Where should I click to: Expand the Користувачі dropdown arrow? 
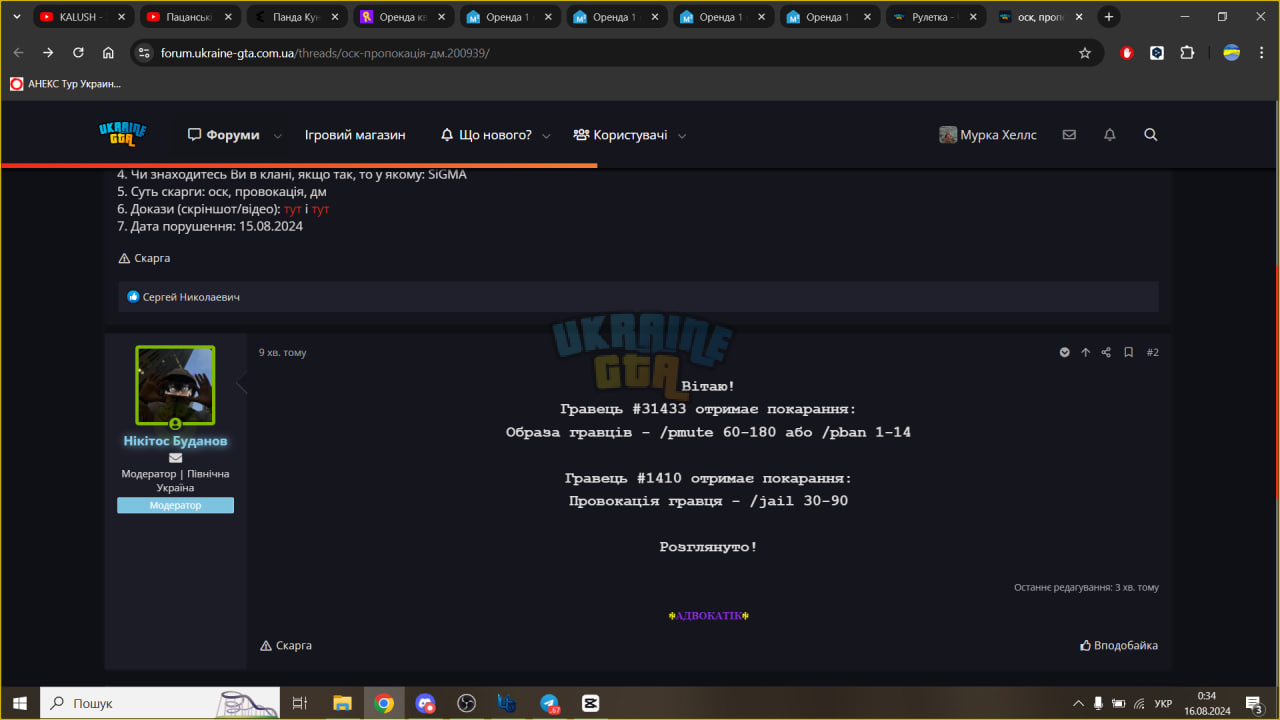coord(682,136)
